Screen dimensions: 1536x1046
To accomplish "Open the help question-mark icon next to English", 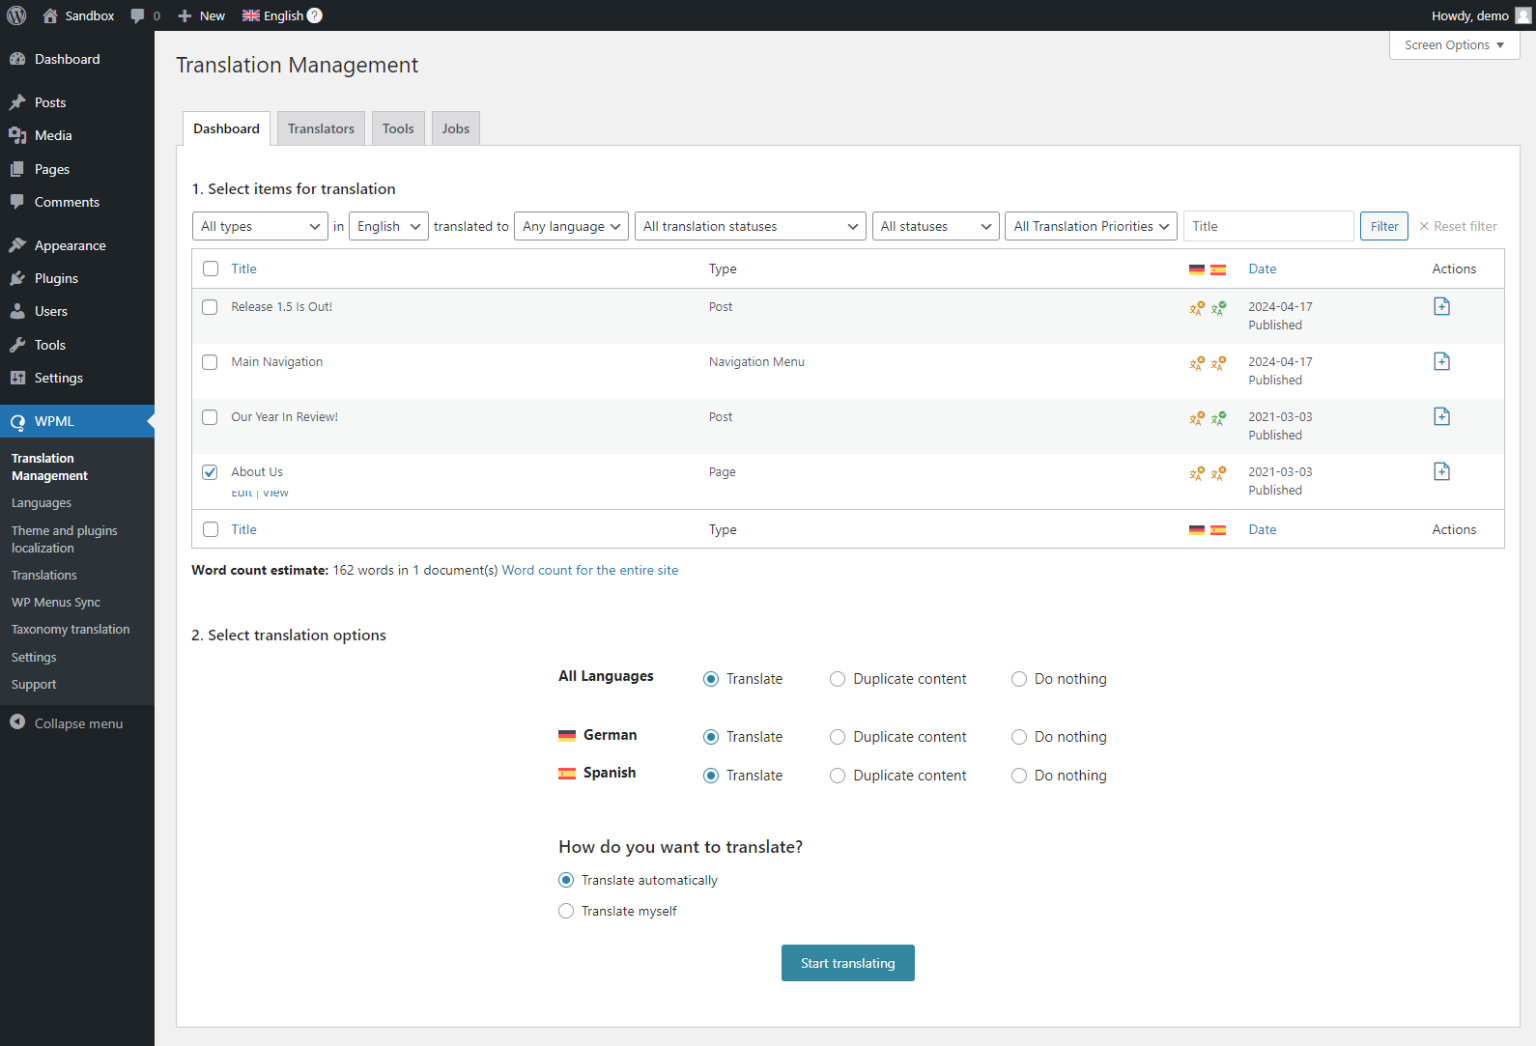I will coord(314,15).
